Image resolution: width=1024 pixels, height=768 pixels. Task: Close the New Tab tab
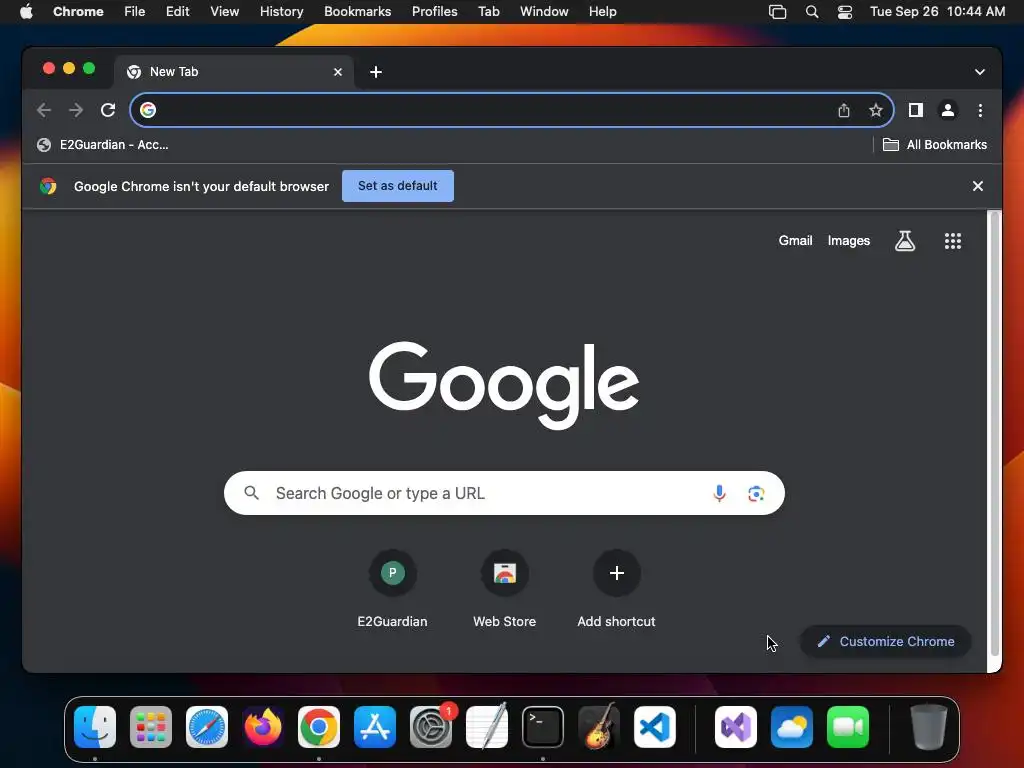pyautogui.click(x=338, y=72)
